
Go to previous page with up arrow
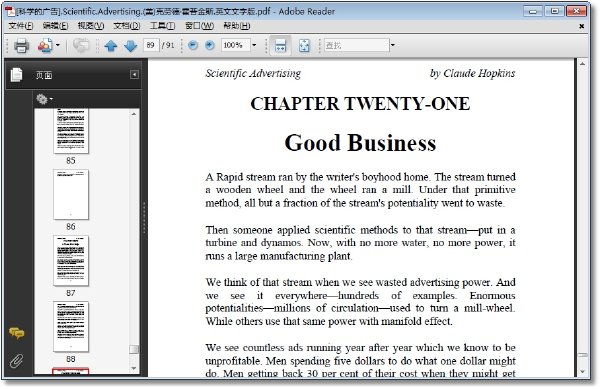[x=111, y=46]
